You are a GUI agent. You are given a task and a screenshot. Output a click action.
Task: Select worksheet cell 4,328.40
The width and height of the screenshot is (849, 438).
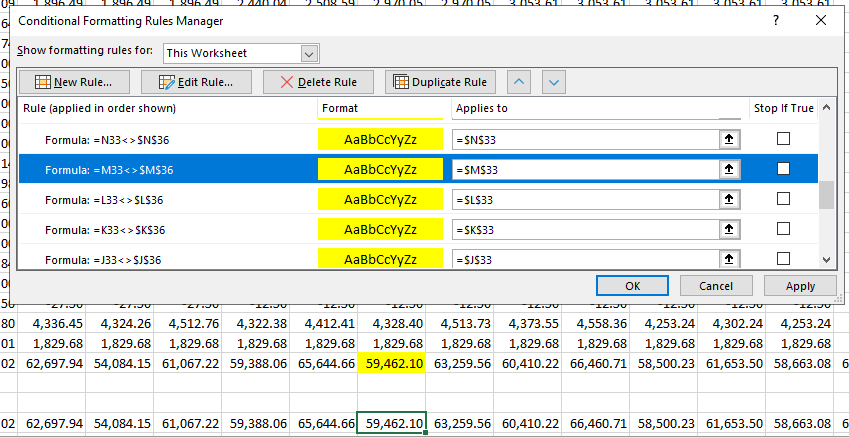pos(392,324)
